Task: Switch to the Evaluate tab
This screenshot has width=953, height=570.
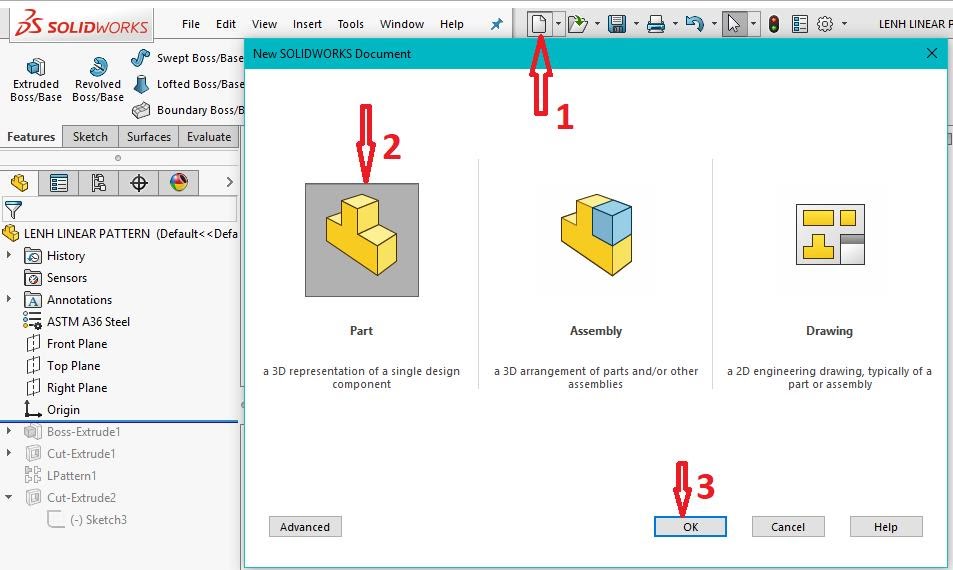Action: [x=208, y=137]
